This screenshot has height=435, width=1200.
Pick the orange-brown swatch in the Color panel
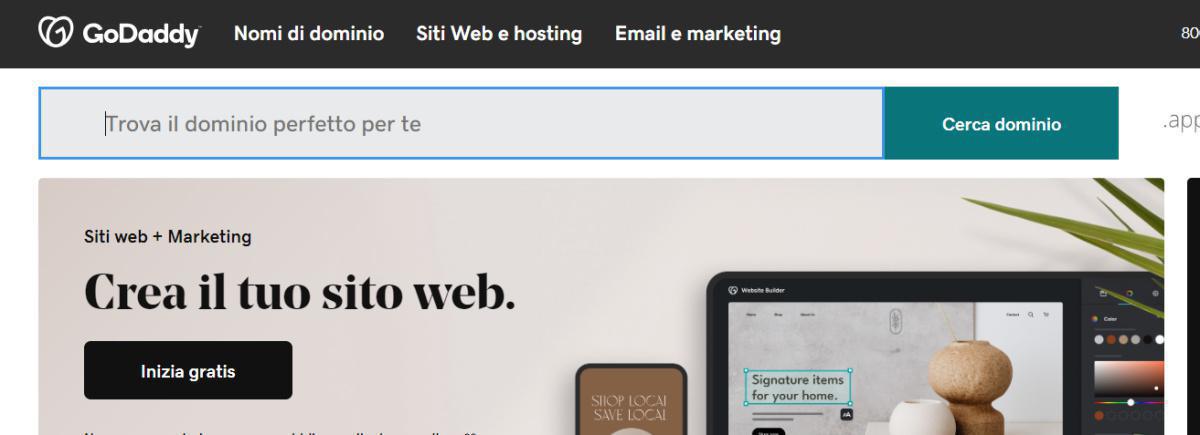1111,339
